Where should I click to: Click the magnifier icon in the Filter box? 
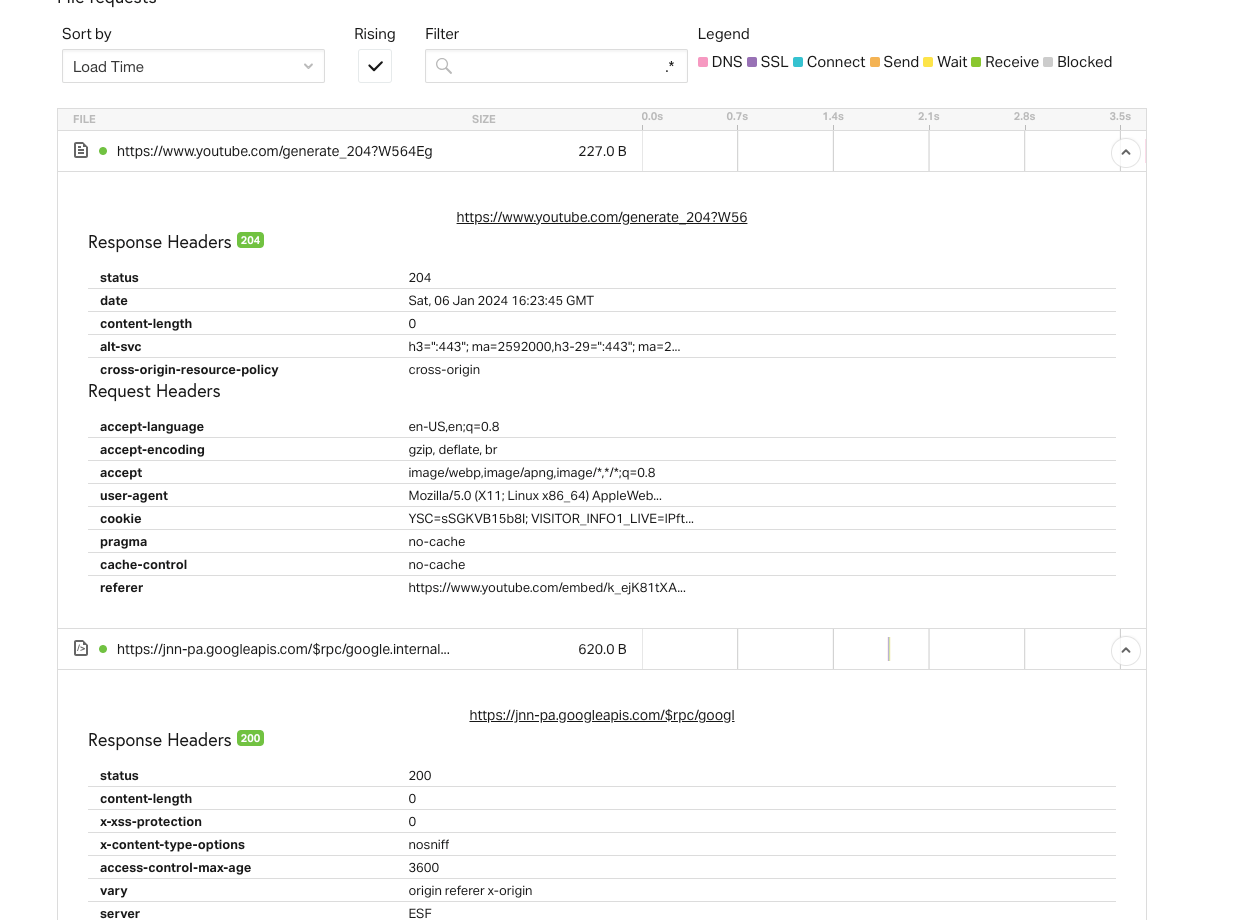coord(444,66)
